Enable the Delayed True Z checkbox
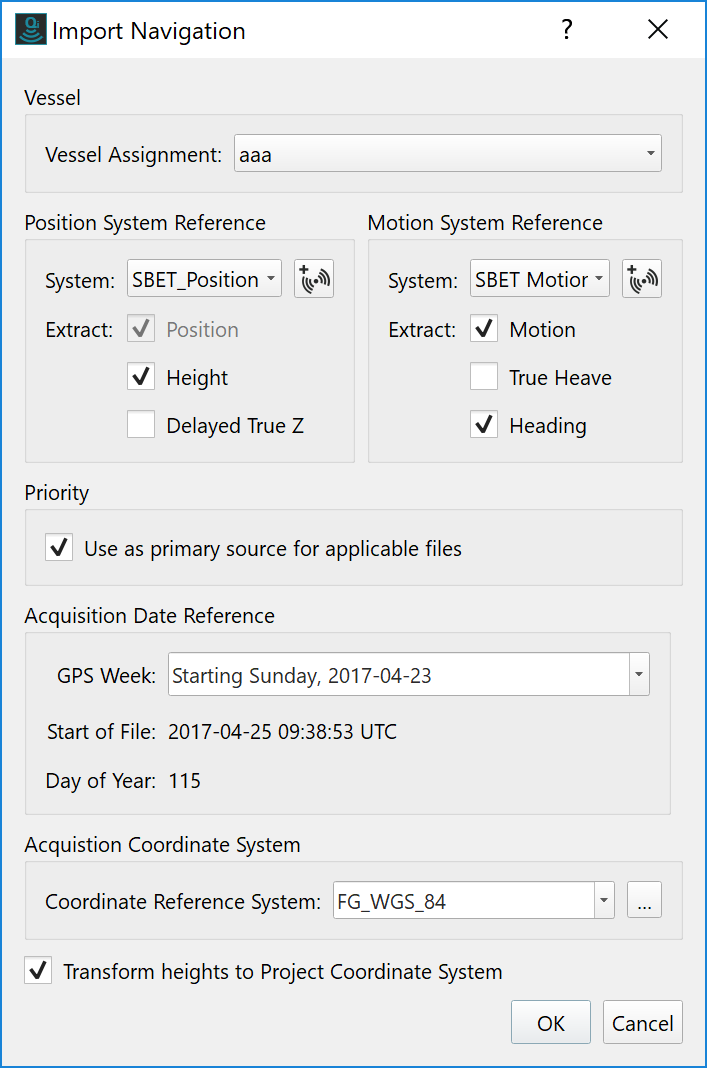 (141, 426)
